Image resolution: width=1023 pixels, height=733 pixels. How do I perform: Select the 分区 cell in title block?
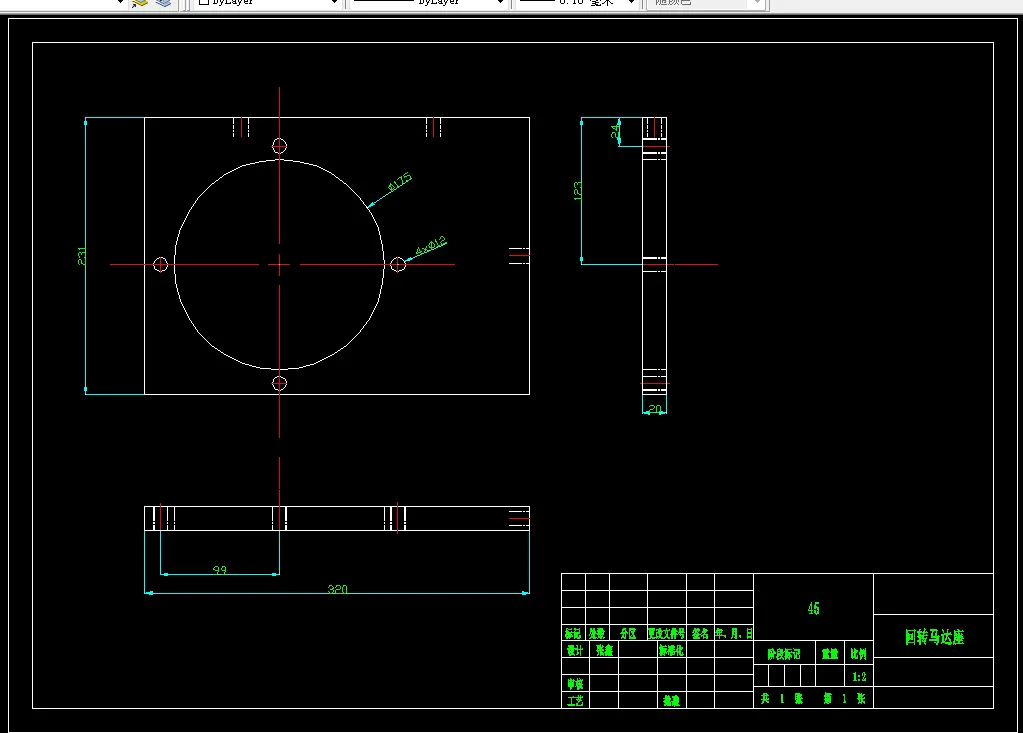tap(628, 633)
